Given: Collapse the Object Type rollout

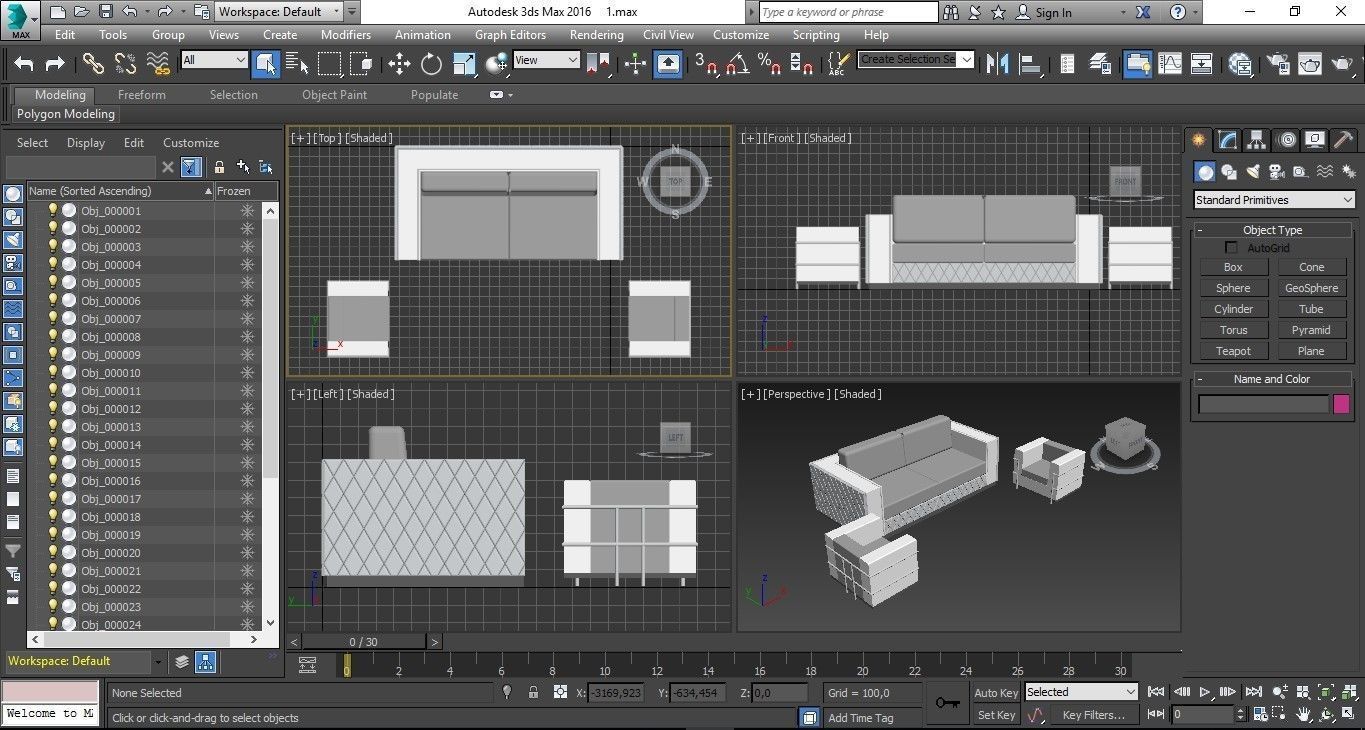Looking at the screenshot, I should tap(1272, 230).
